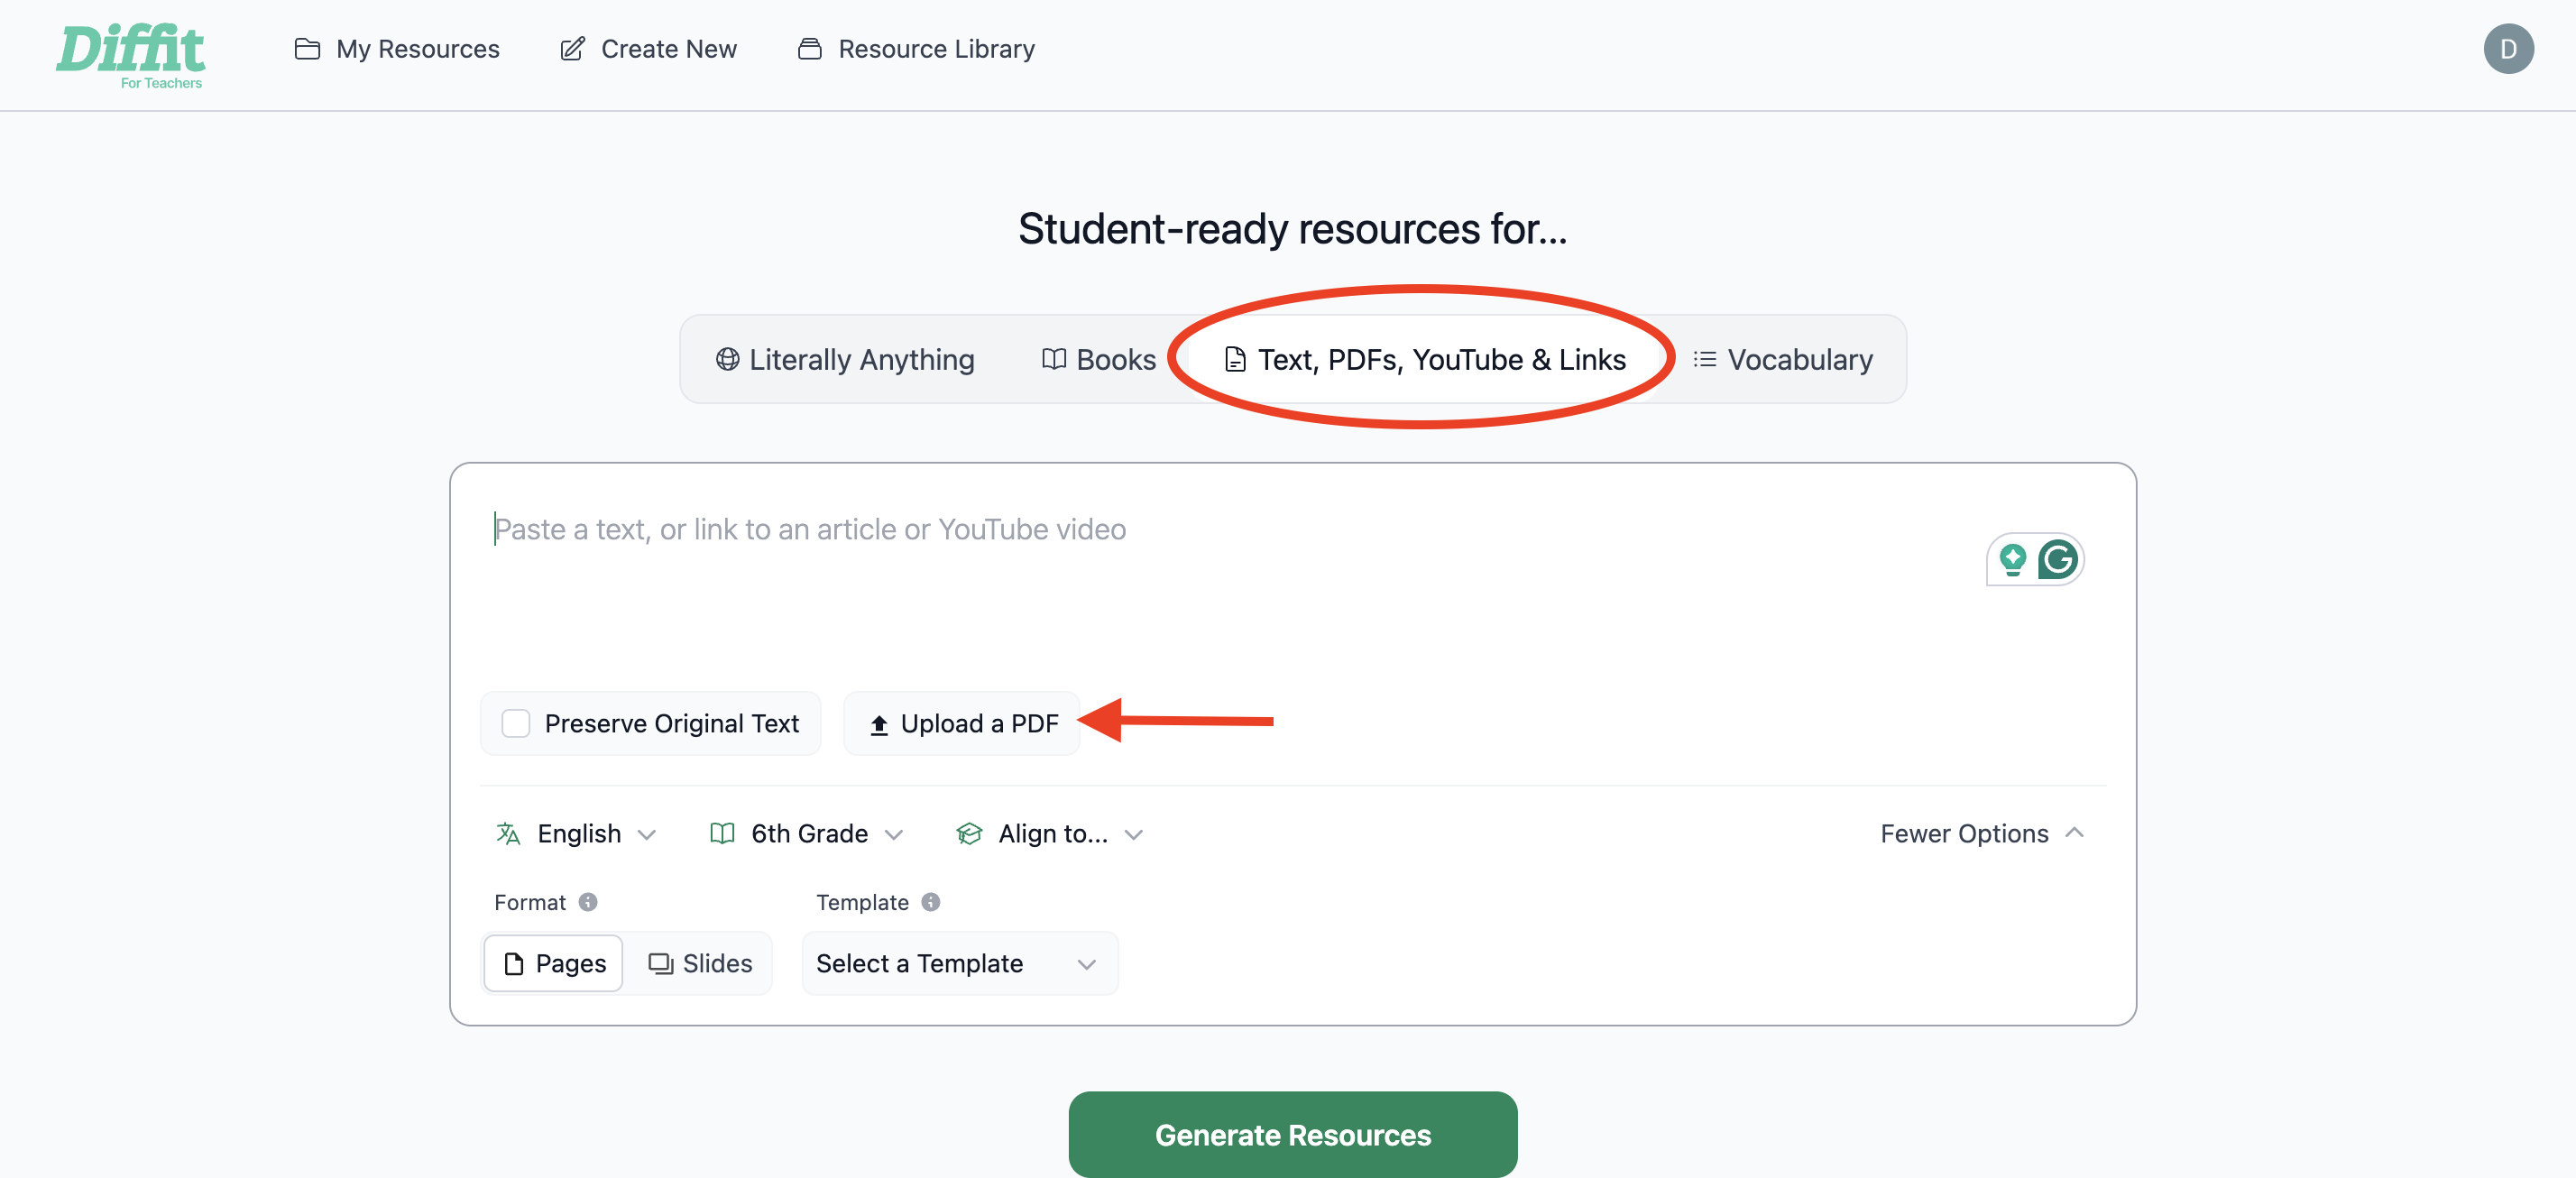Open the English language dropdown
2576x1178 pixels.
click(x=576, y=834)
